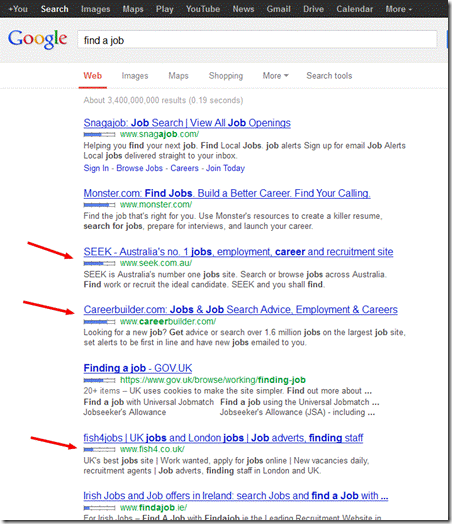
Task: Open Maps in the top black bar
Action: coord(133,9)
